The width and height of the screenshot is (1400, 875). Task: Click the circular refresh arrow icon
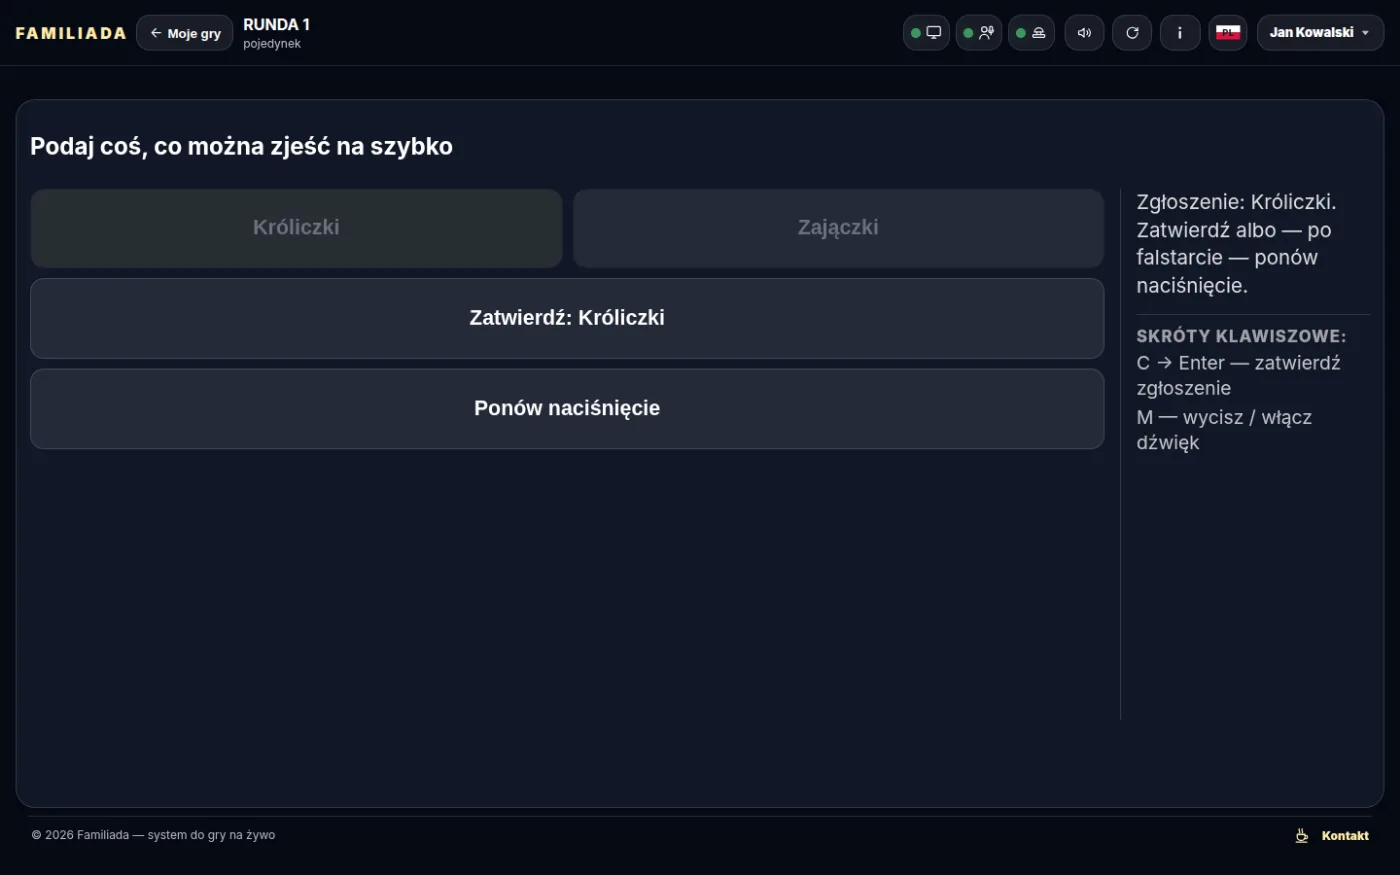(1132, 33)
